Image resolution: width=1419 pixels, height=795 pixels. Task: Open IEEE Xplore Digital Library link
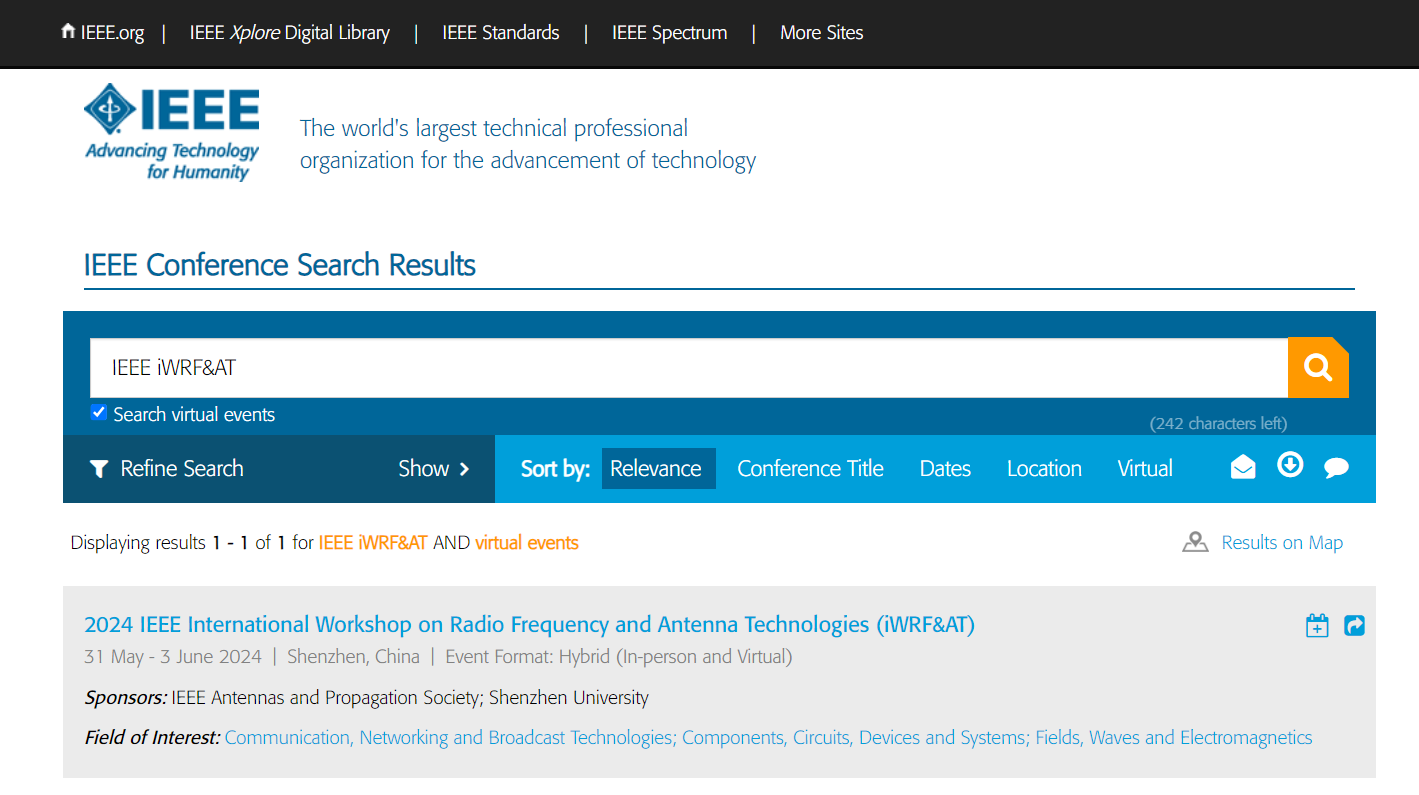(x=289, y=33)
